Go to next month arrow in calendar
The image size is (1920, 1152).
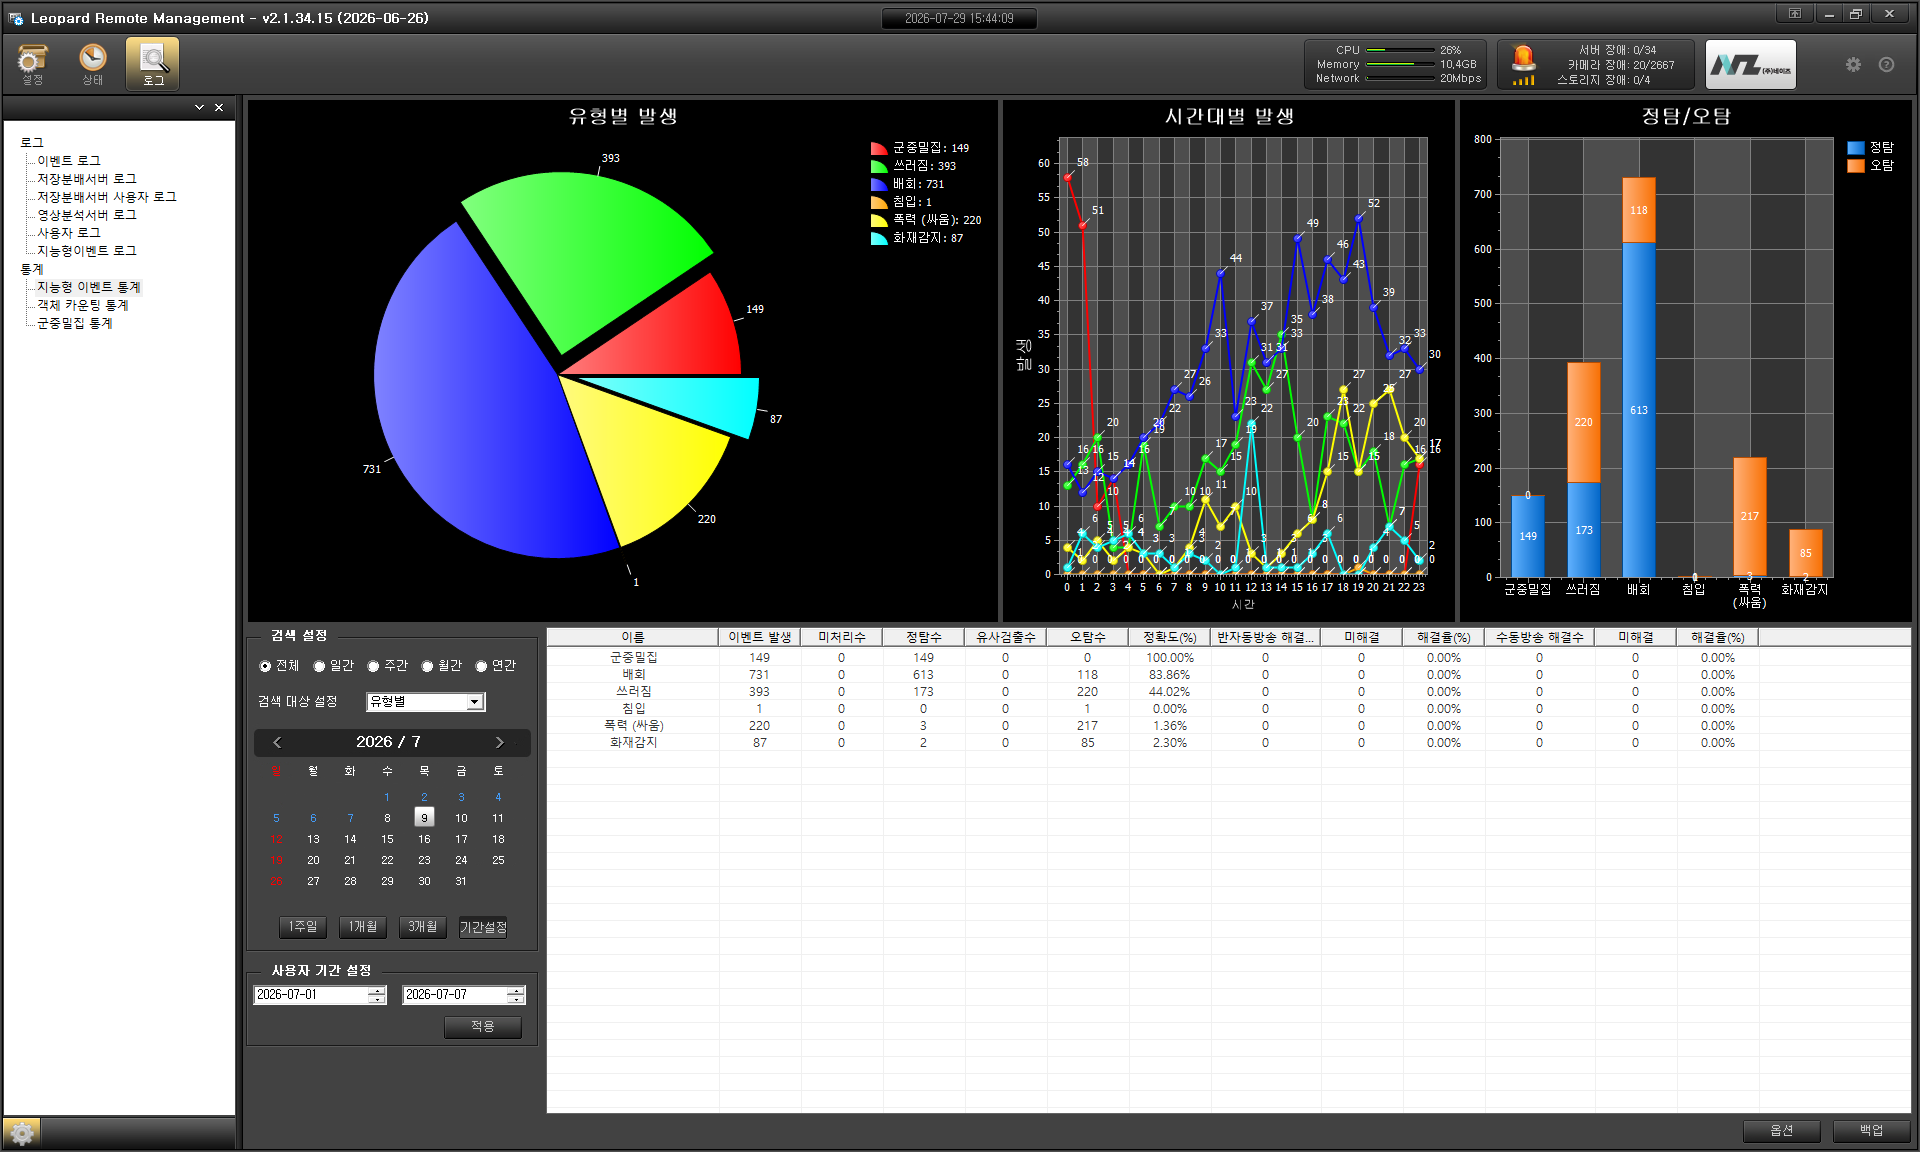coord(500,742)
